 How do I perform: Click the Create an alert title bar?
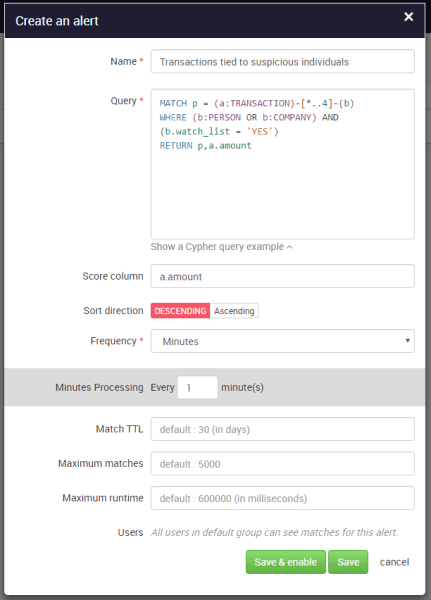(x=214, y=21)
